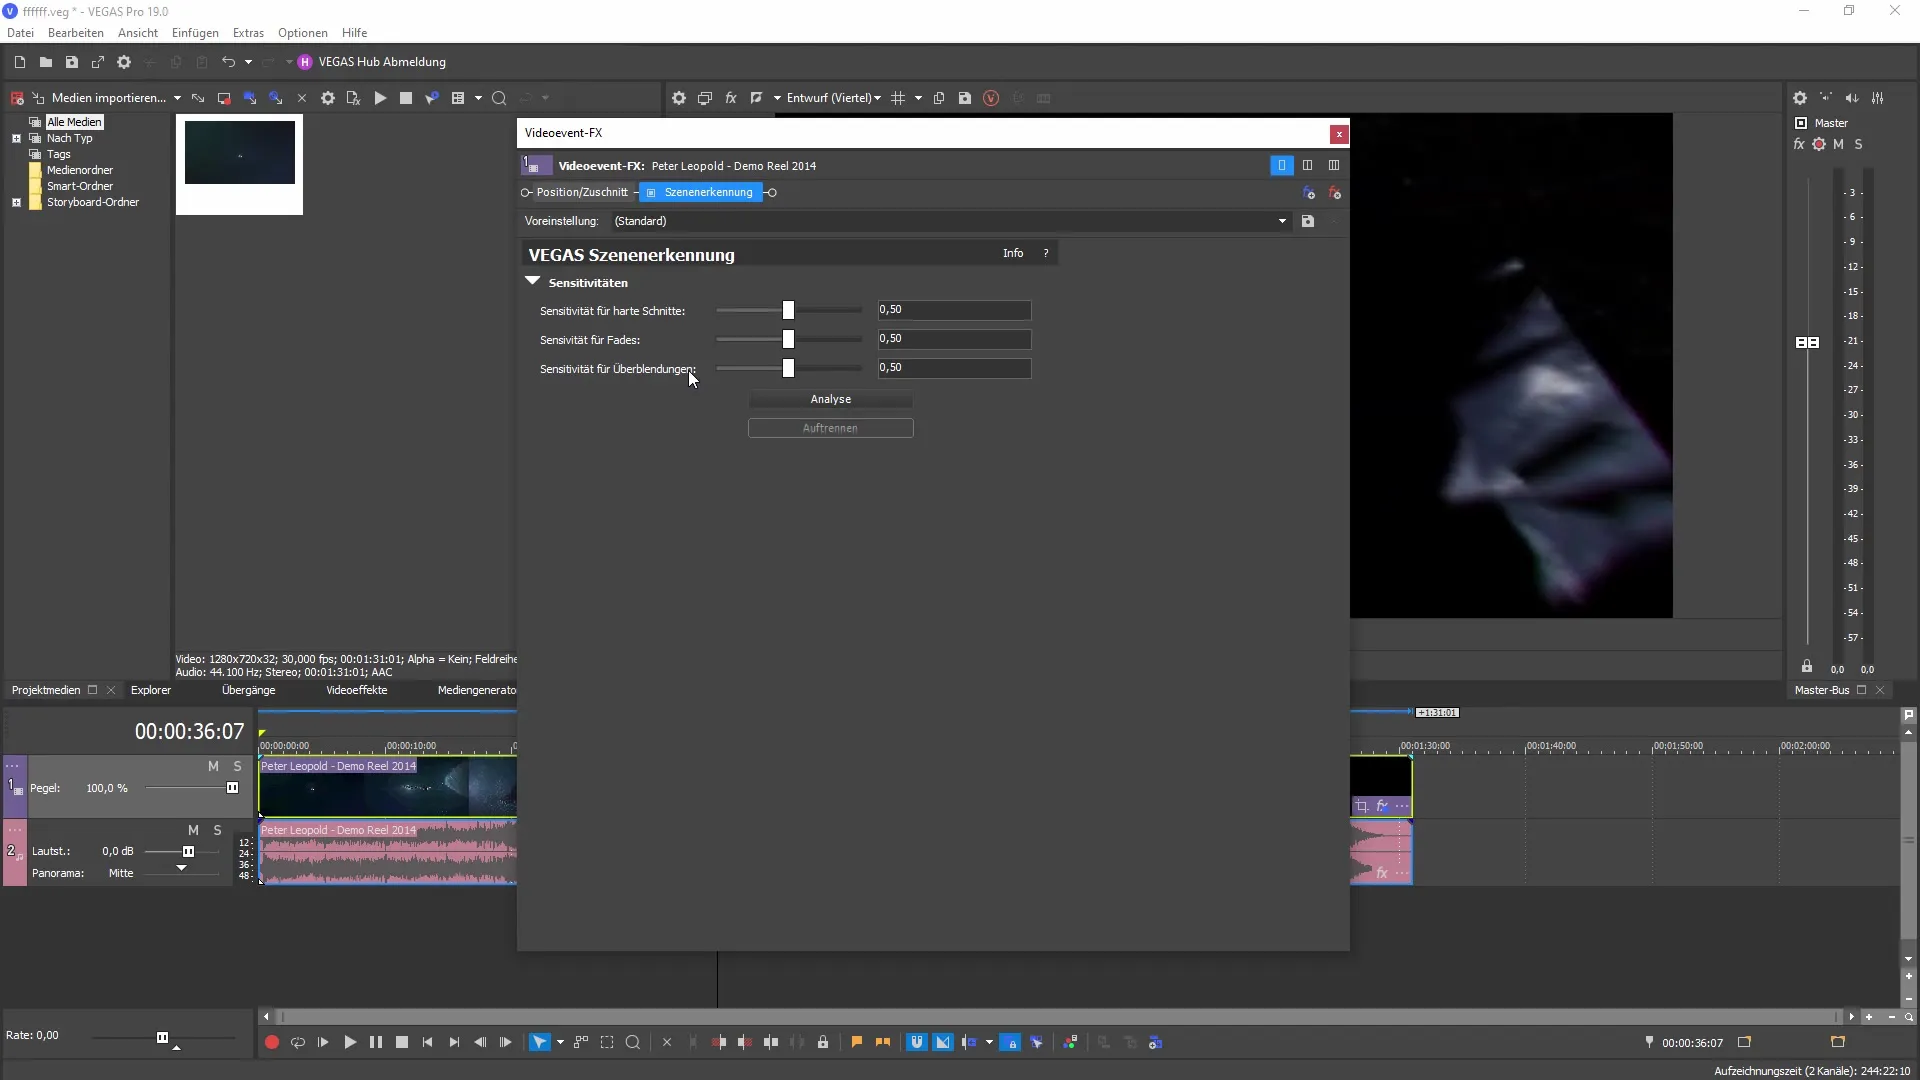Switch FX window to two-column layout

pos(1307,165)
